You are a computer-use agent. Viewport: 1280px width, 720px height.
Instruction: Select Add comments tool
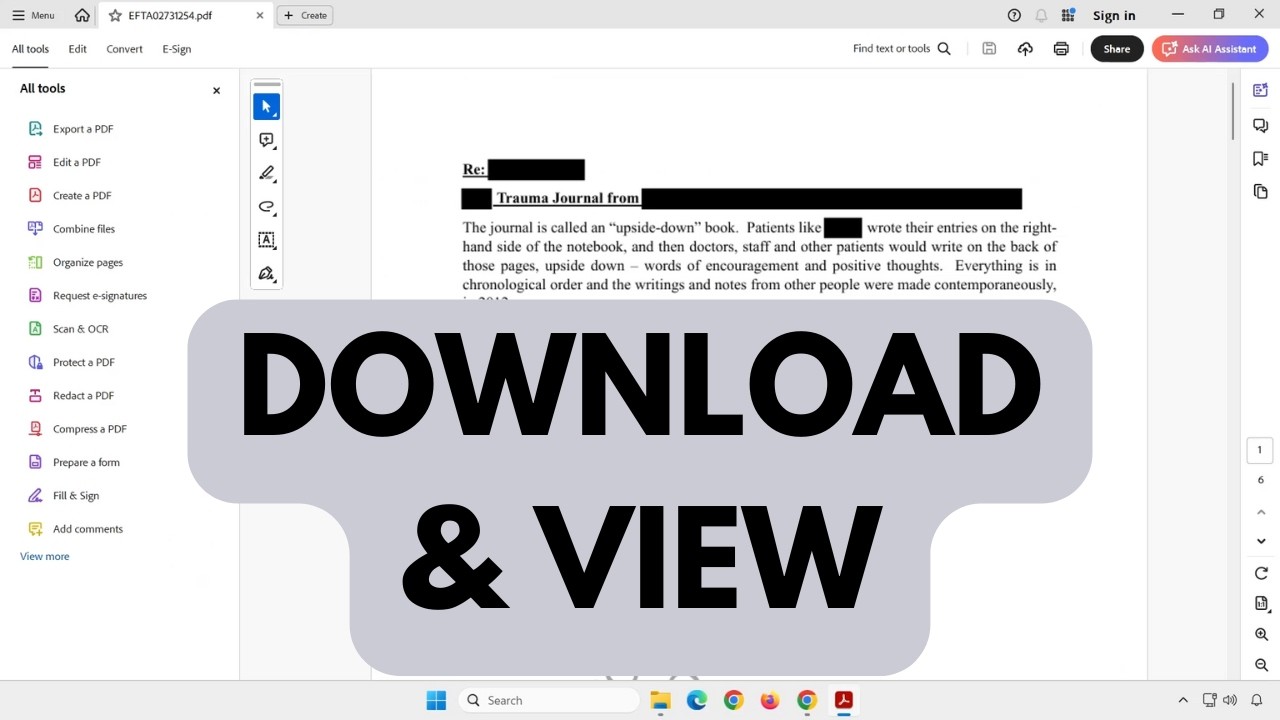[75, 529]
